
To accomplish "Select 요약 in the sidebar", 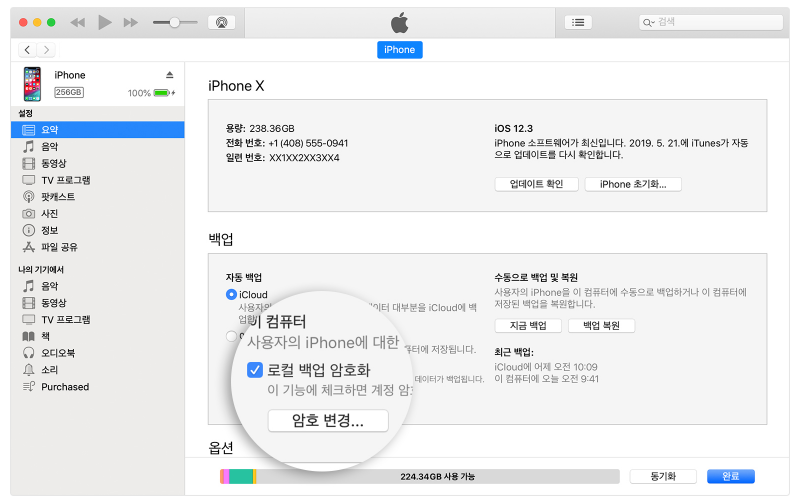I will point(98,130).
